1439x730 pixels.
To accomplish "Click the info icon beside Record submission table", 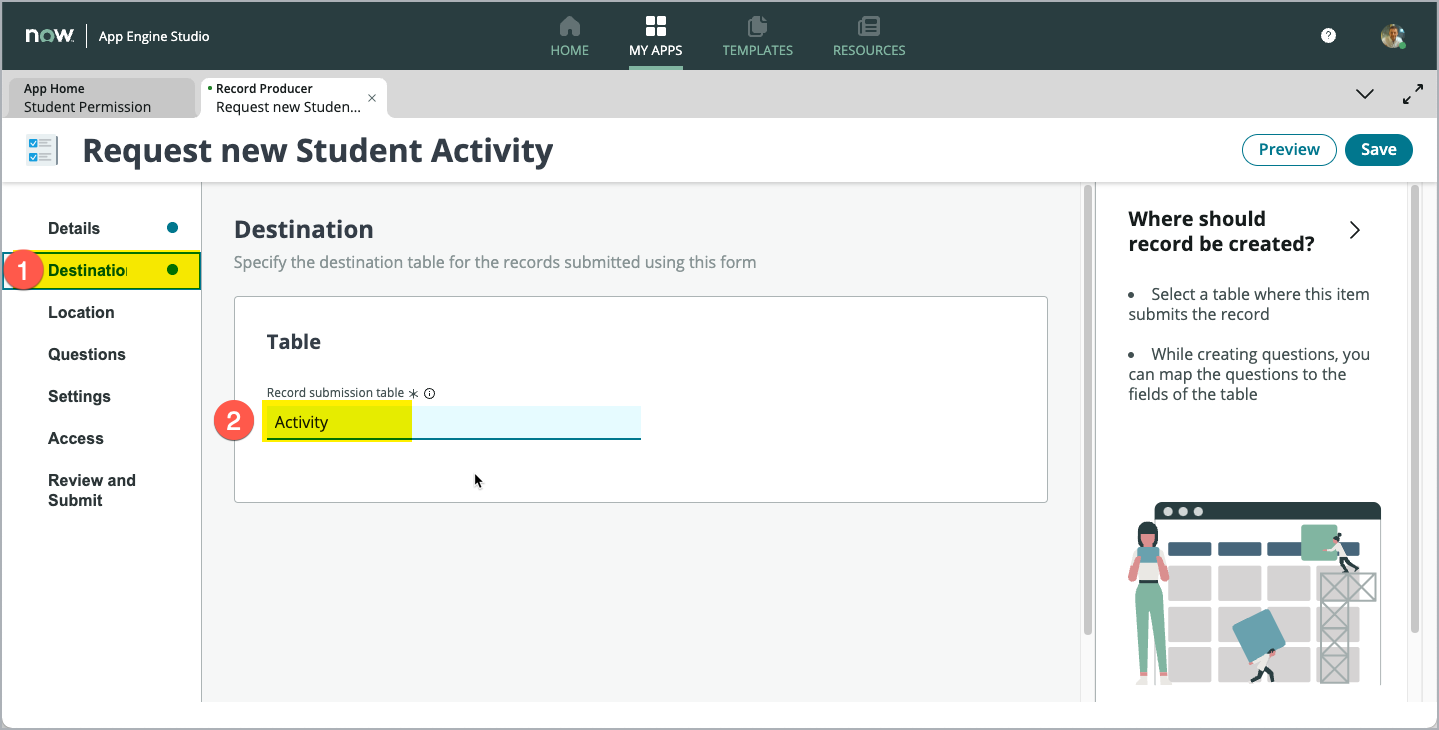I will pos(429,394).
